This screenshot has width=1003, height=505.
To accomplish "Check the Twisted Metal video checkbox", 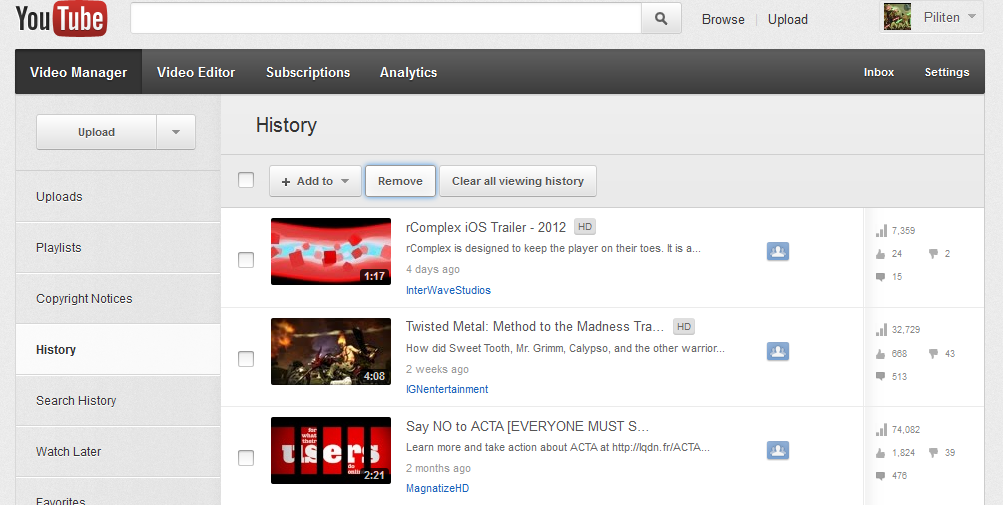I will click(x=246, y=358).
